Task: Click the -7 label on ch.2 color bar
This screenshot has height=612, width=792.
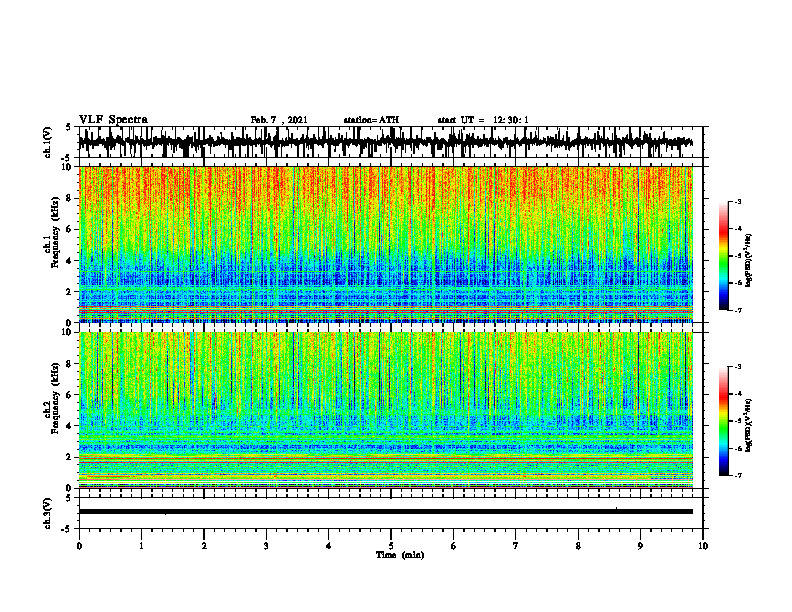Action: click(738, 475)
